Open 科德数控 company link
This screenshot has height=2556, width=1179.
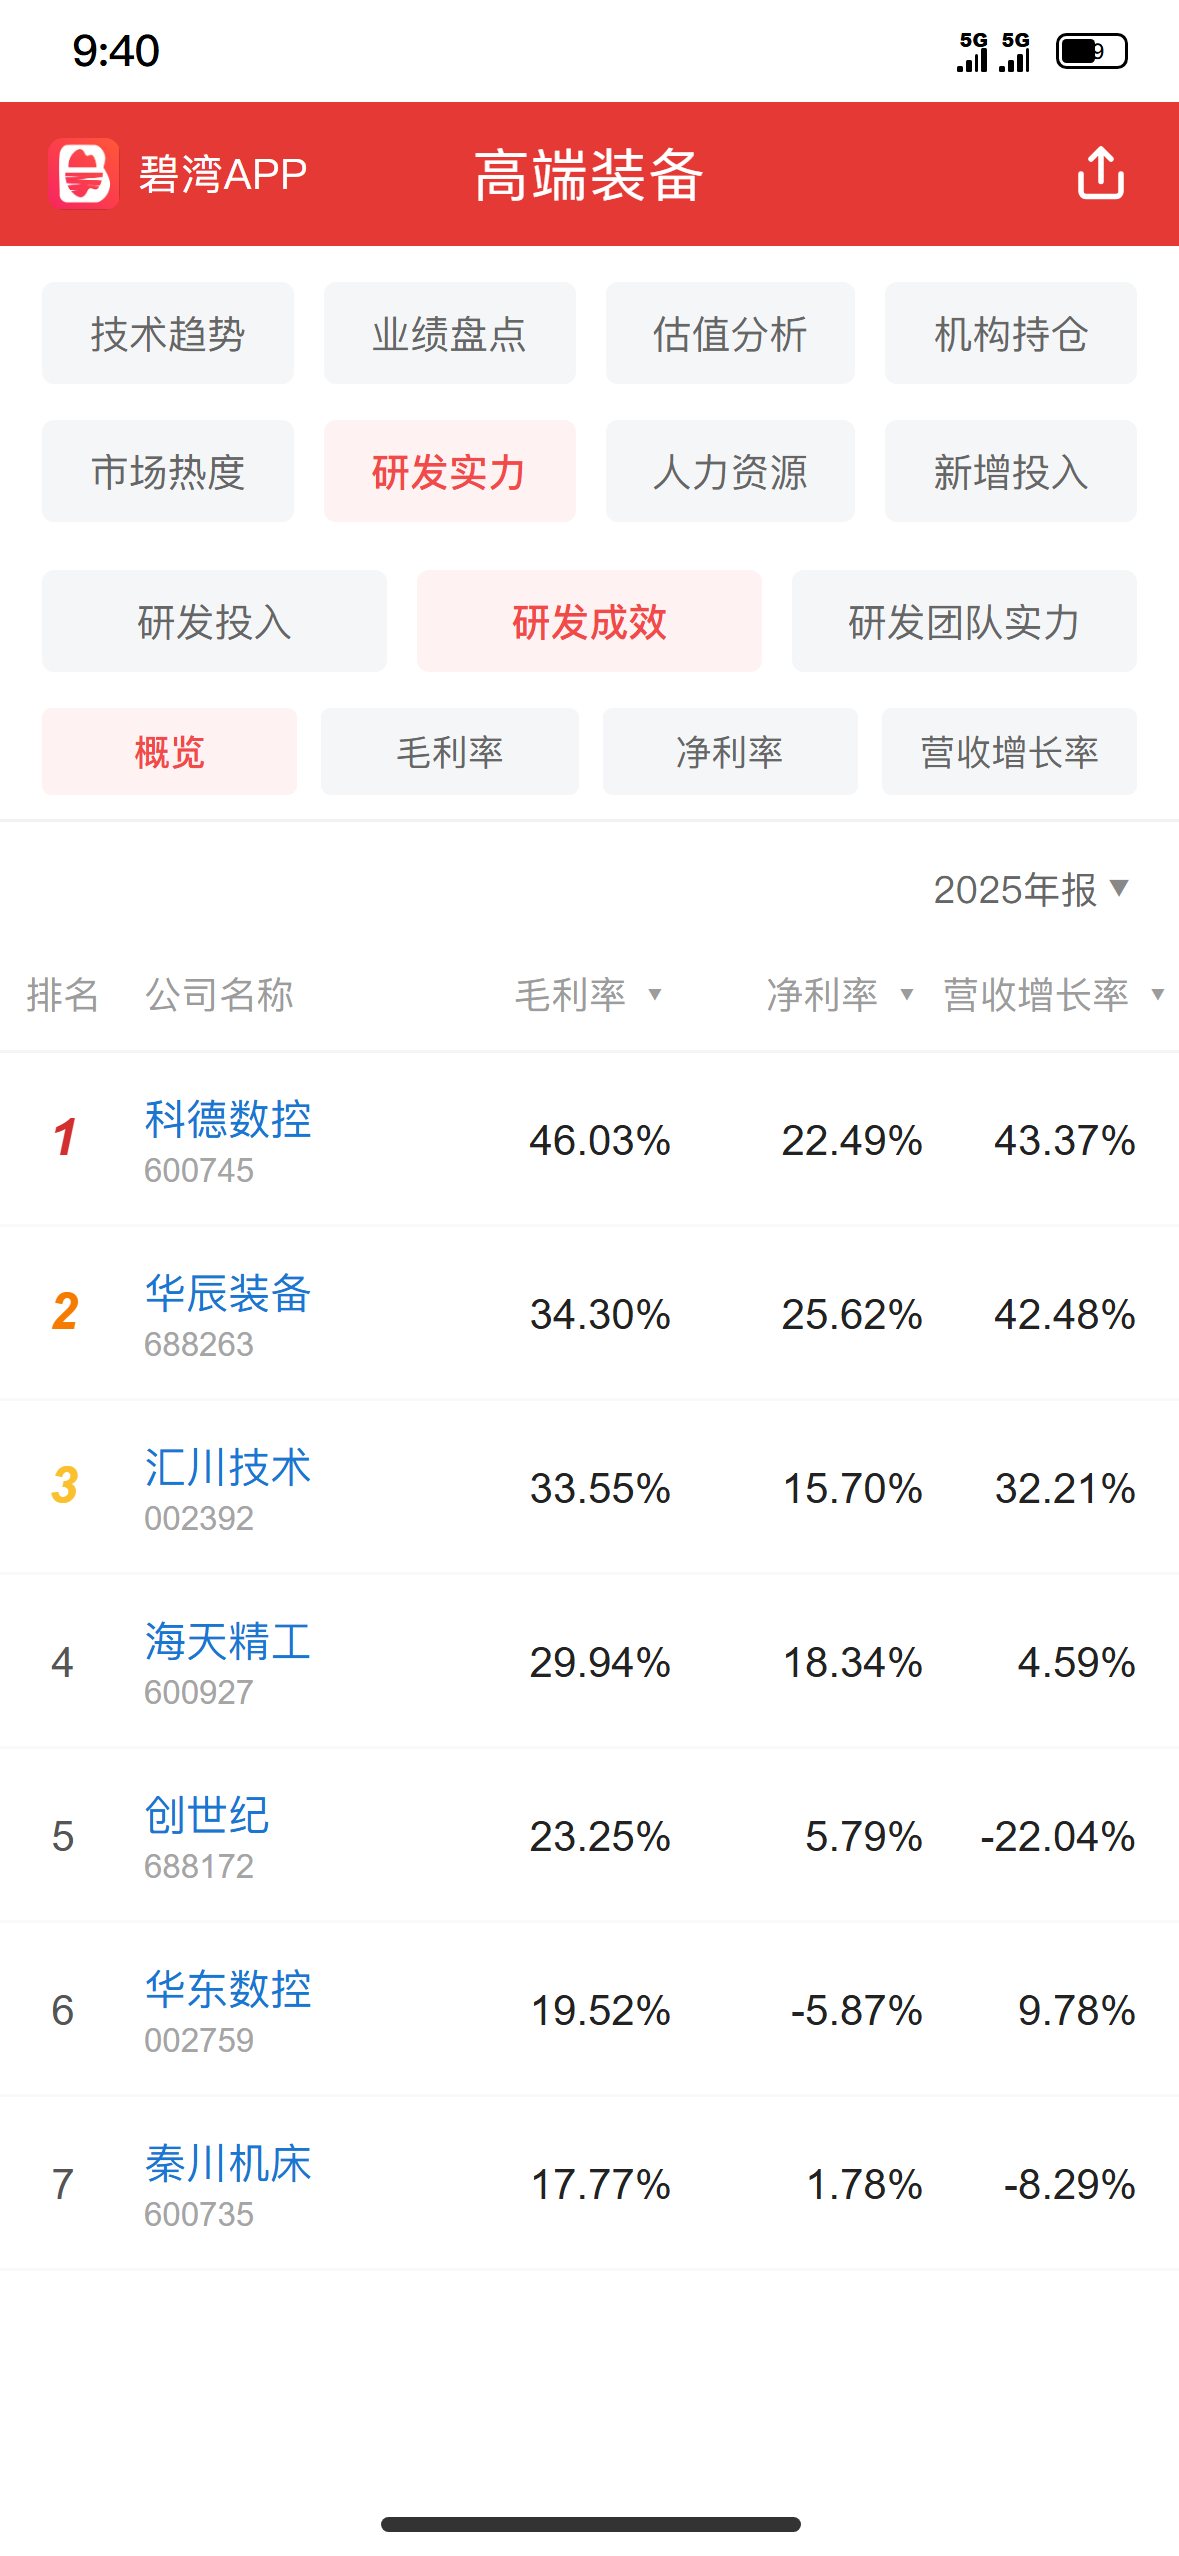point(228,1119)
